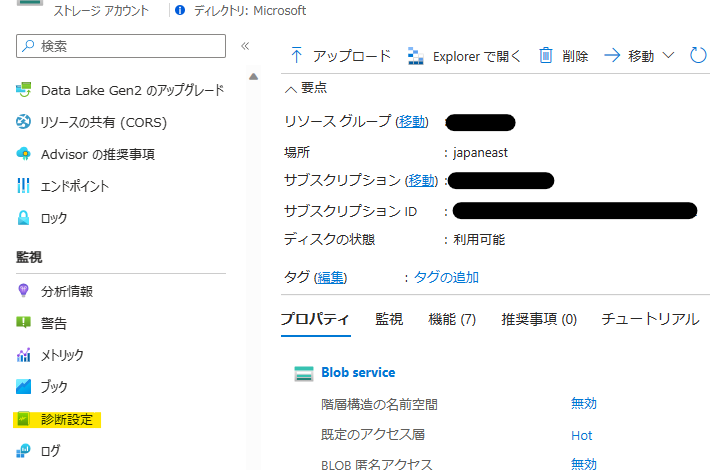The width and height of the screenshot is (710, 470).
Task: Click the upload arrow icon
Action: coord(297,55)
